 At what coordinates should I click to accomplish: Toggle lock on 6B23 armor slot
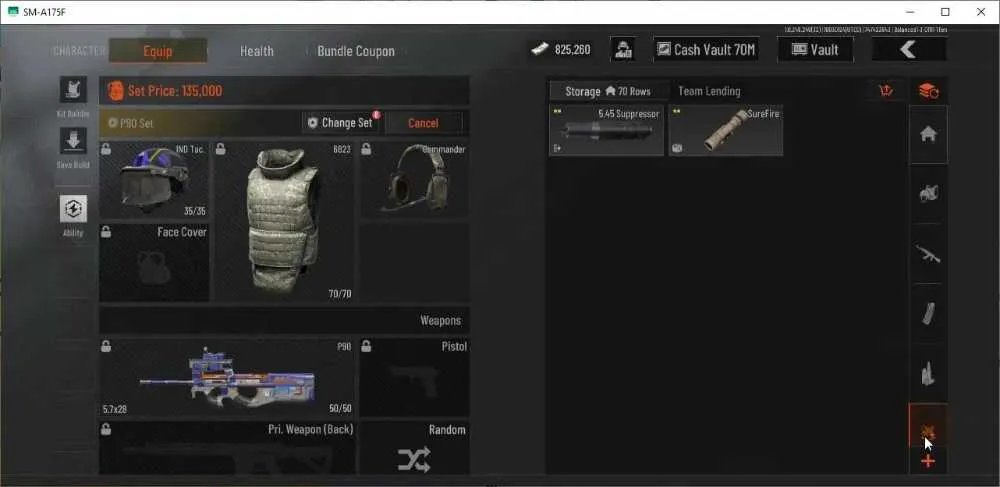[220, 149]
